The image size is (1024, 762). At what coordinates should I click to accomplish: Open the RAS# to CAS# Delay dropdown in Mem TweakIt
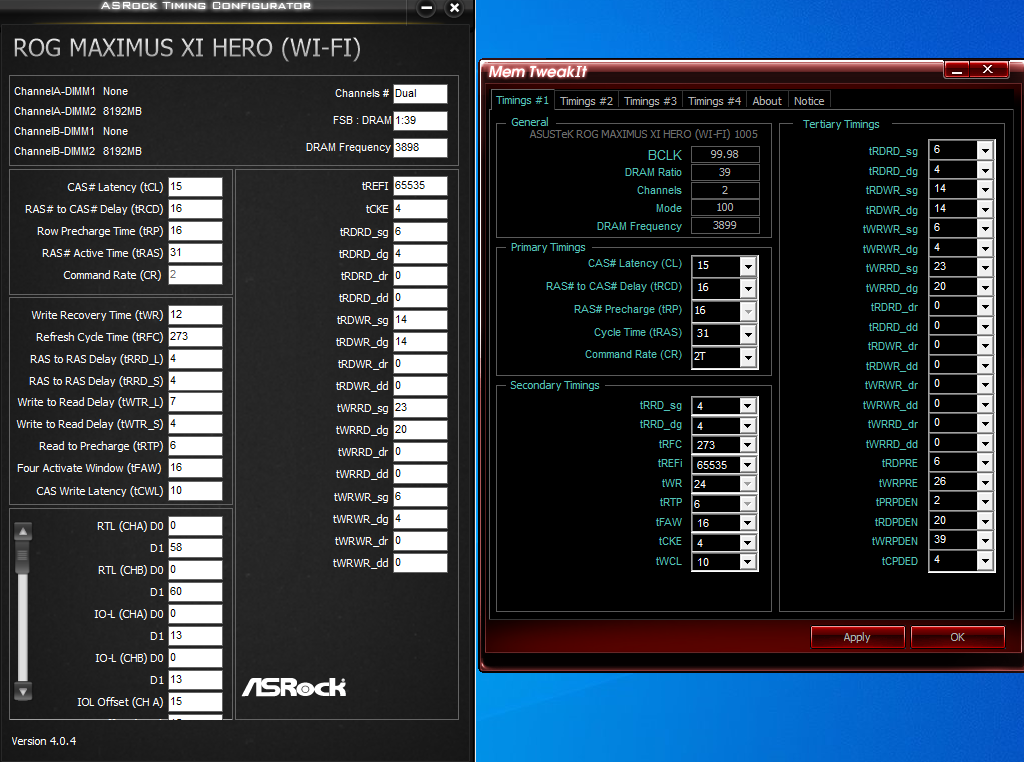pos(748,288)
